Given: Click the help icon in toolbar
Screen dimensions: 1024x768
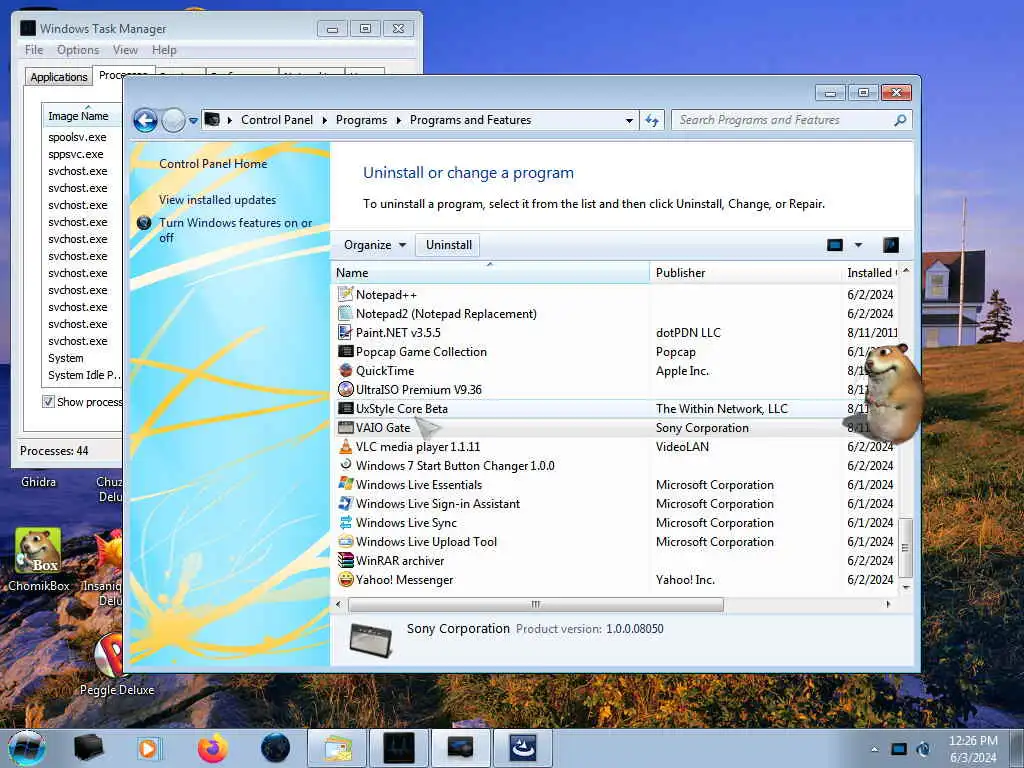Looking at the screenshot, I should pos(891,245).
